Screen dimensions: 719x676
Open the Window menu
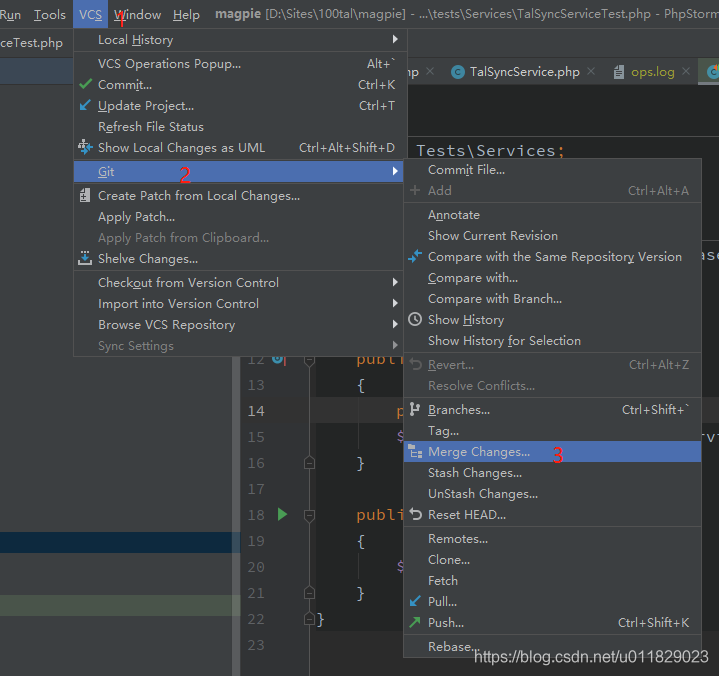tap(138, 15)
